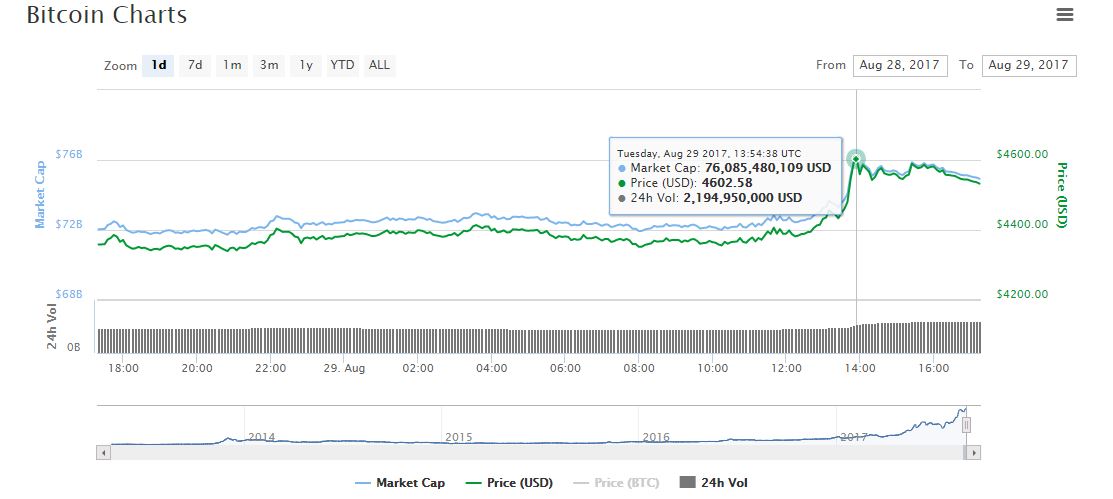This screenshot has width=1113, height=499.
Task: Enable the Price (BTC) series in legend
Action: pyautogui.click(x=615, y=483)
